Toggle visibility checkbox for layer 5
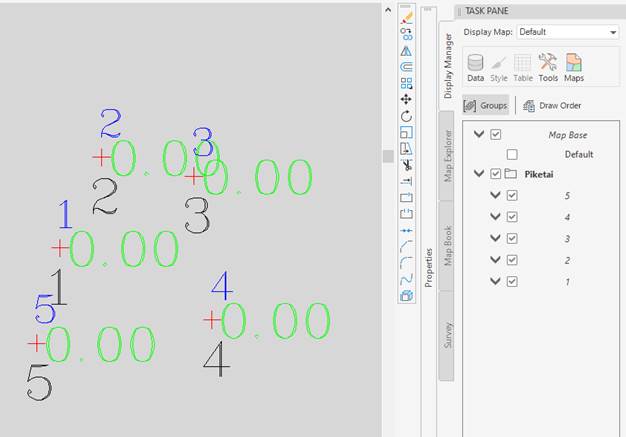Viewport: 626px width, 437px height. coord(512,196)
